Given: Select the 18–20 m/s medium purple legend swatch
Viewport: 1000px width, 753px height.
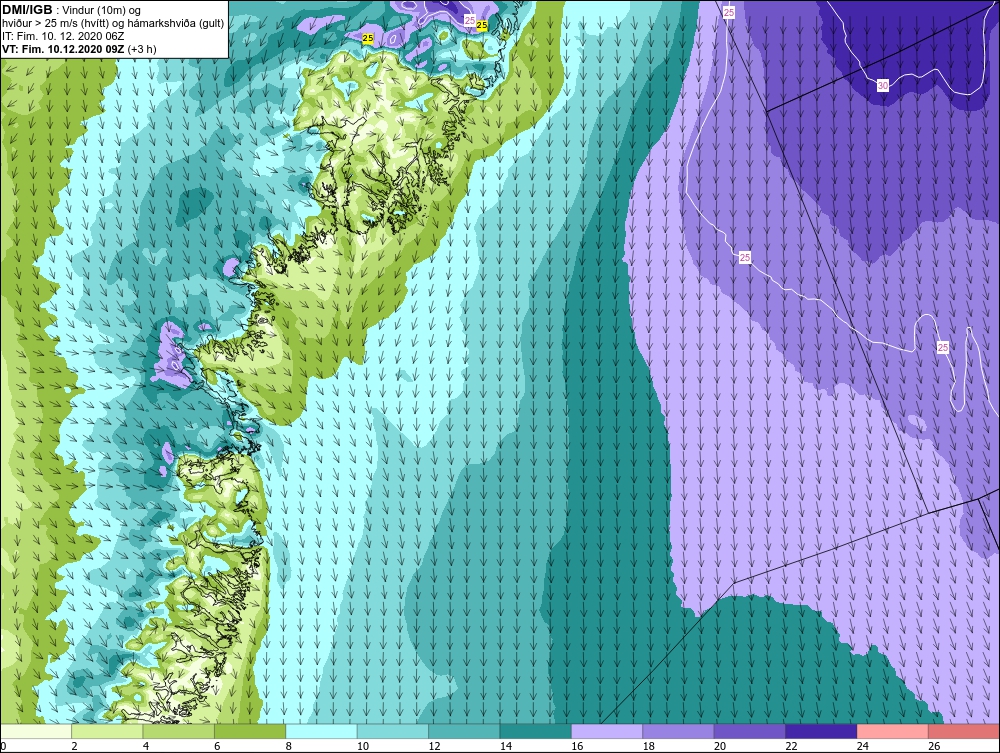Looking at the screenshot, I should (x=679, y=731).
